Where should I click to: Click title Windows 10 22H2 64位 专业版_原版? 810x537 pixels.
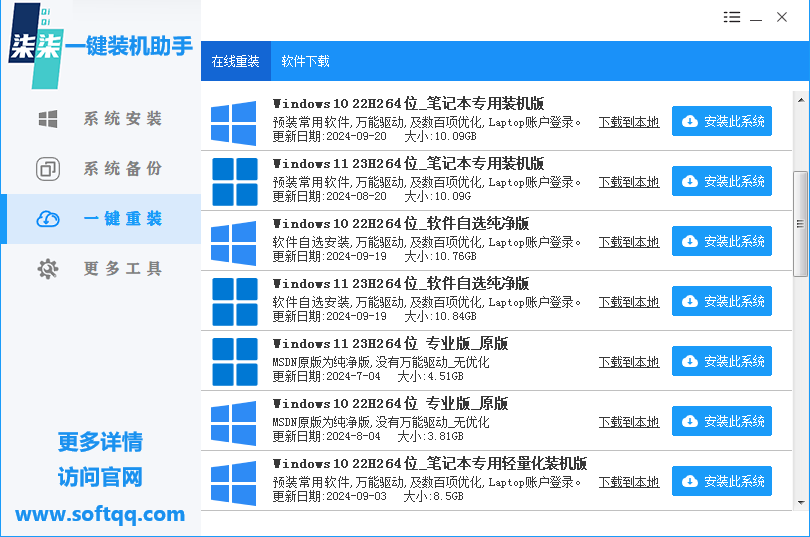pos(391,404)
